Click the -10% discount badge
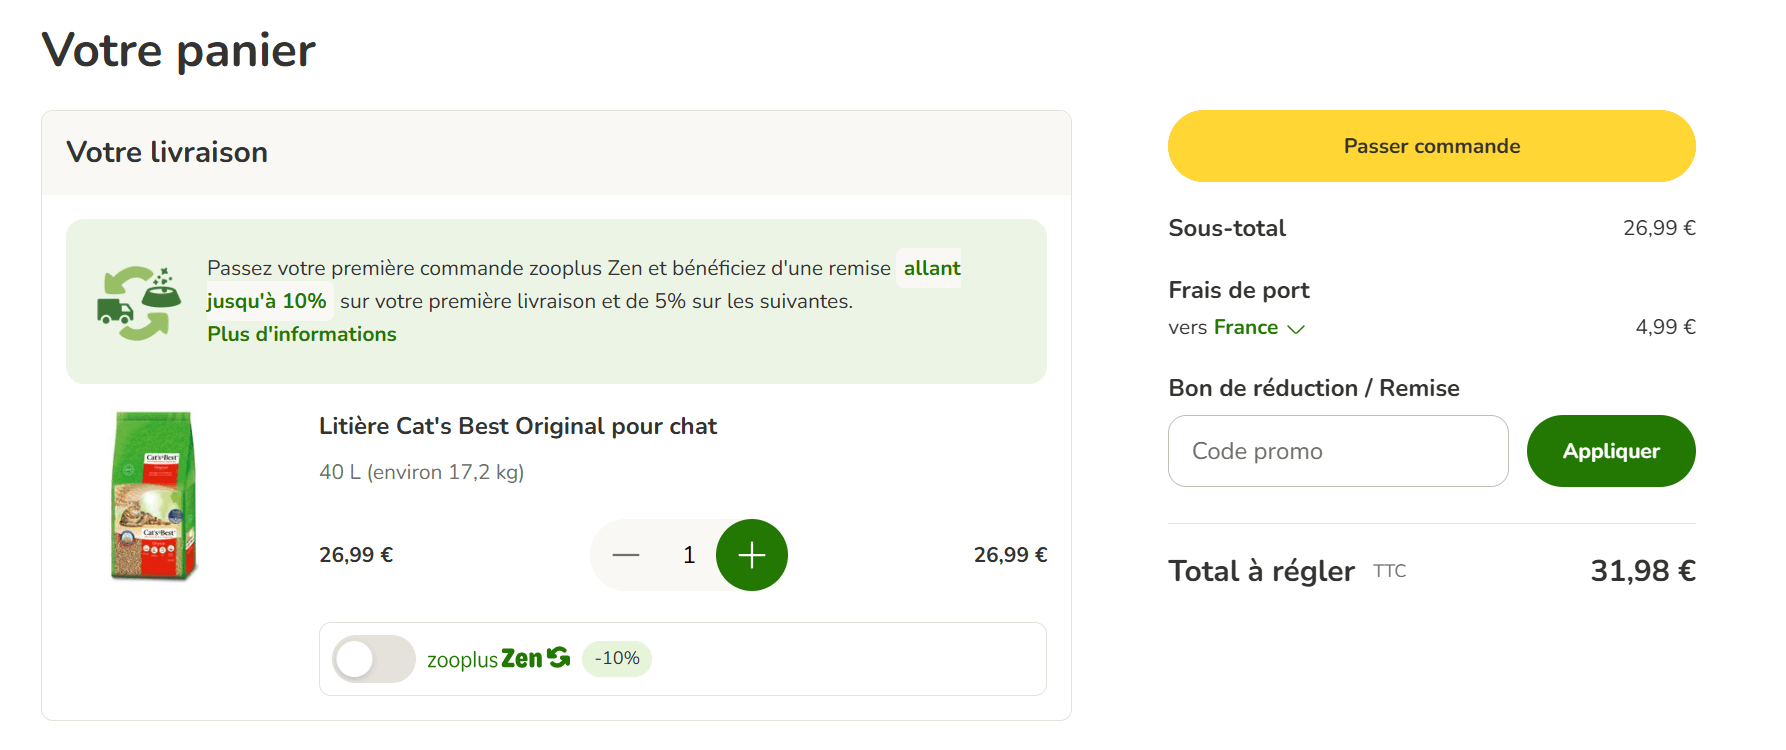This screenshot has width=1786, height=750. click(616, 658)
